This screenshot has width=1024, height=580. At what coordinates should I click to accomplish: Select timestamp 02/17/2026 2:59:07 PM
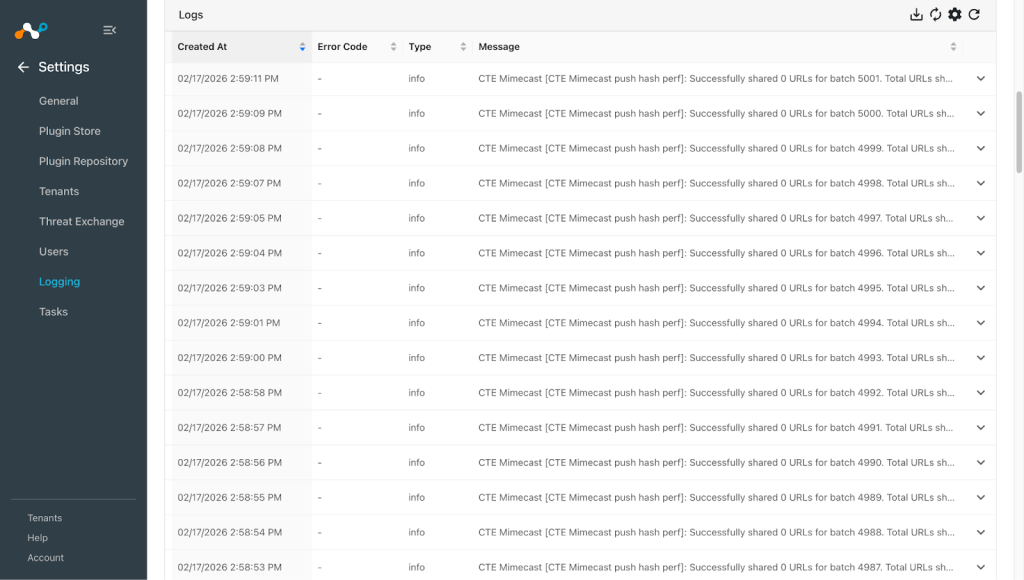tap(229, 184)
